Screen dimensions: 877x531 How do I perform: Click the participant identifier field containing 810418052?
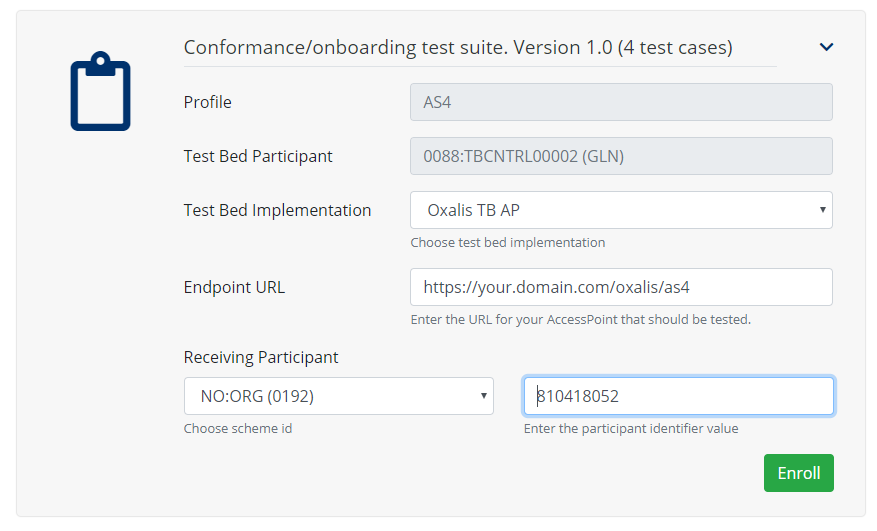coord(678,396)
